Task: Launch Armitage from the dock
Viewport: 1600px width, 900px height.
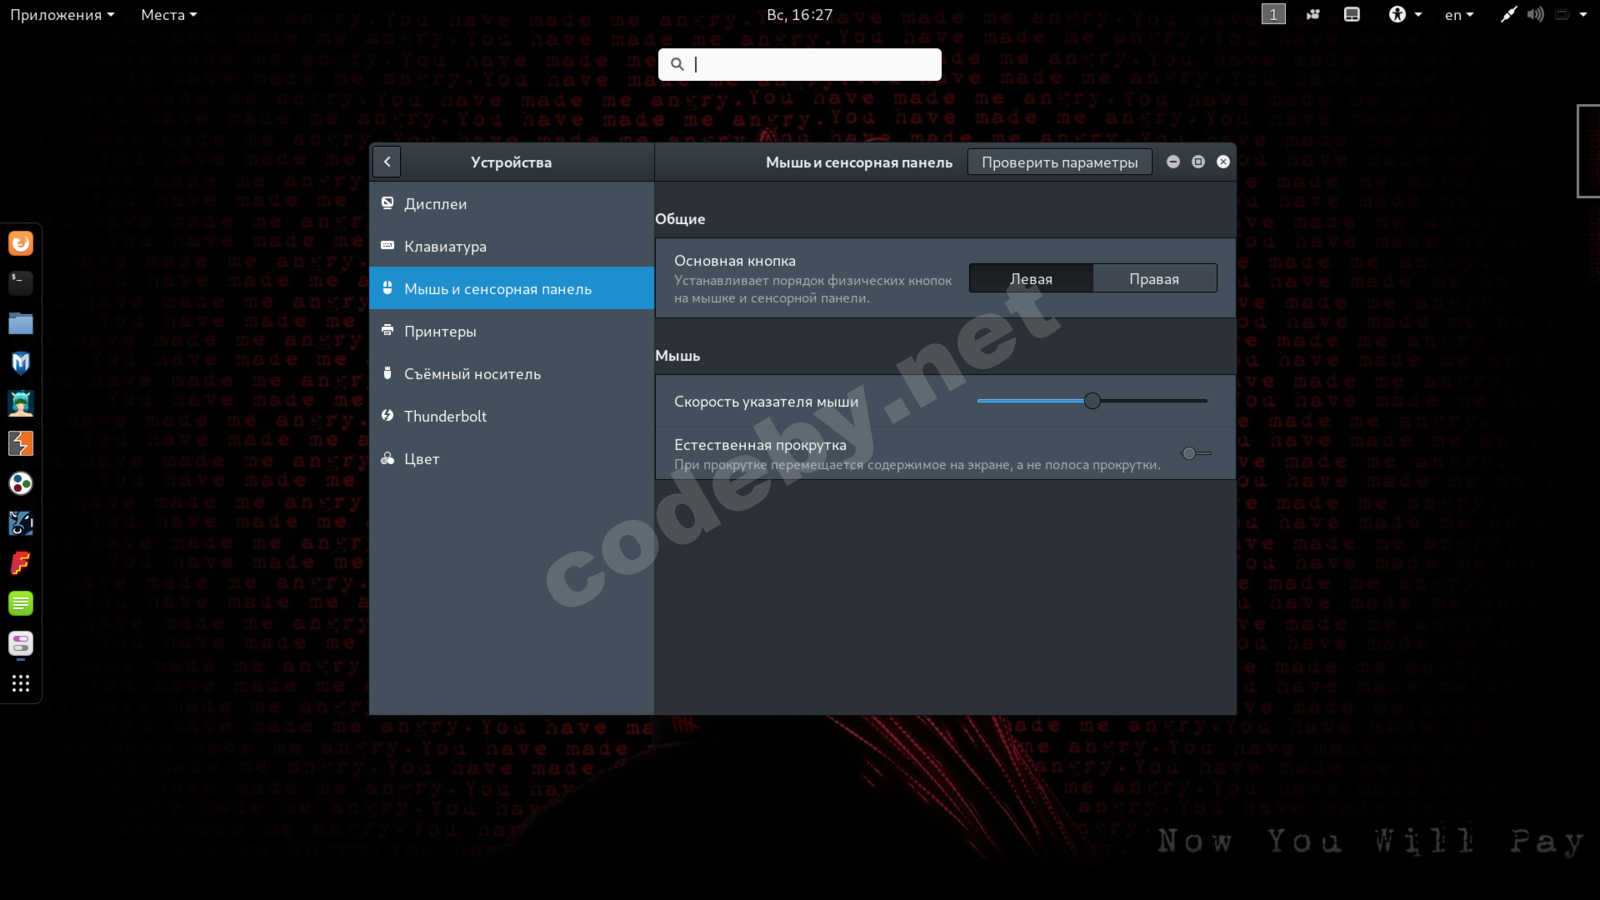Action: pos(21,403)
